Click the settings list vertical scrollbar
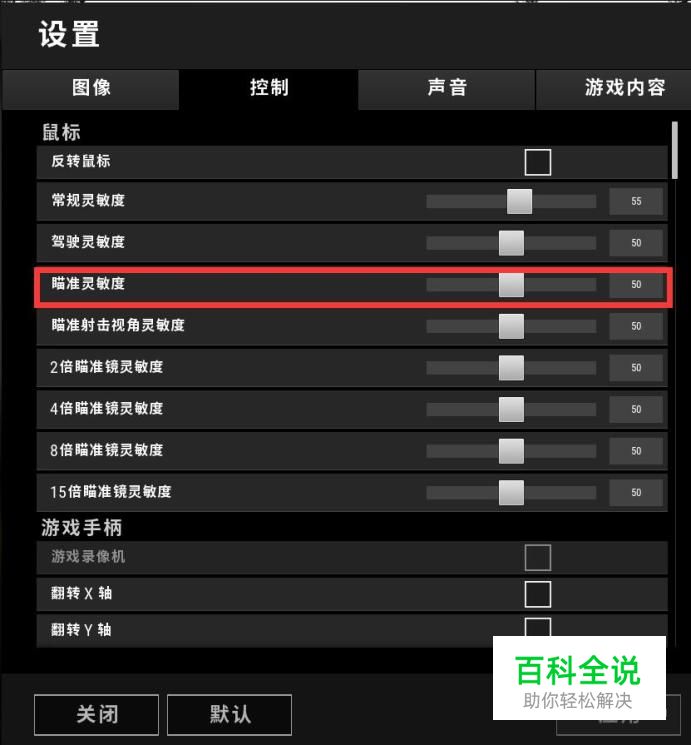691x745 pixels. point(674,151)
